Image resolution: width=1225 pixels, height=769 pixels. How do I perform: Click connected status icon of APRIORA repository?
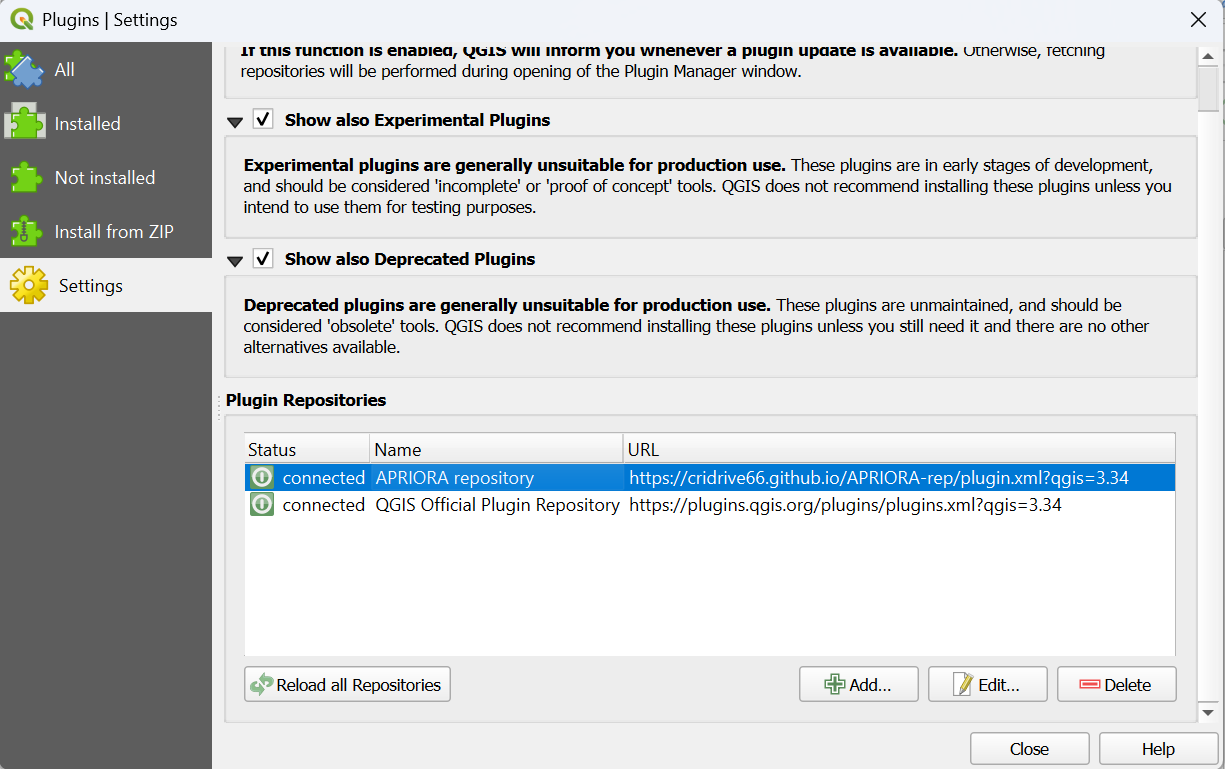261,478
